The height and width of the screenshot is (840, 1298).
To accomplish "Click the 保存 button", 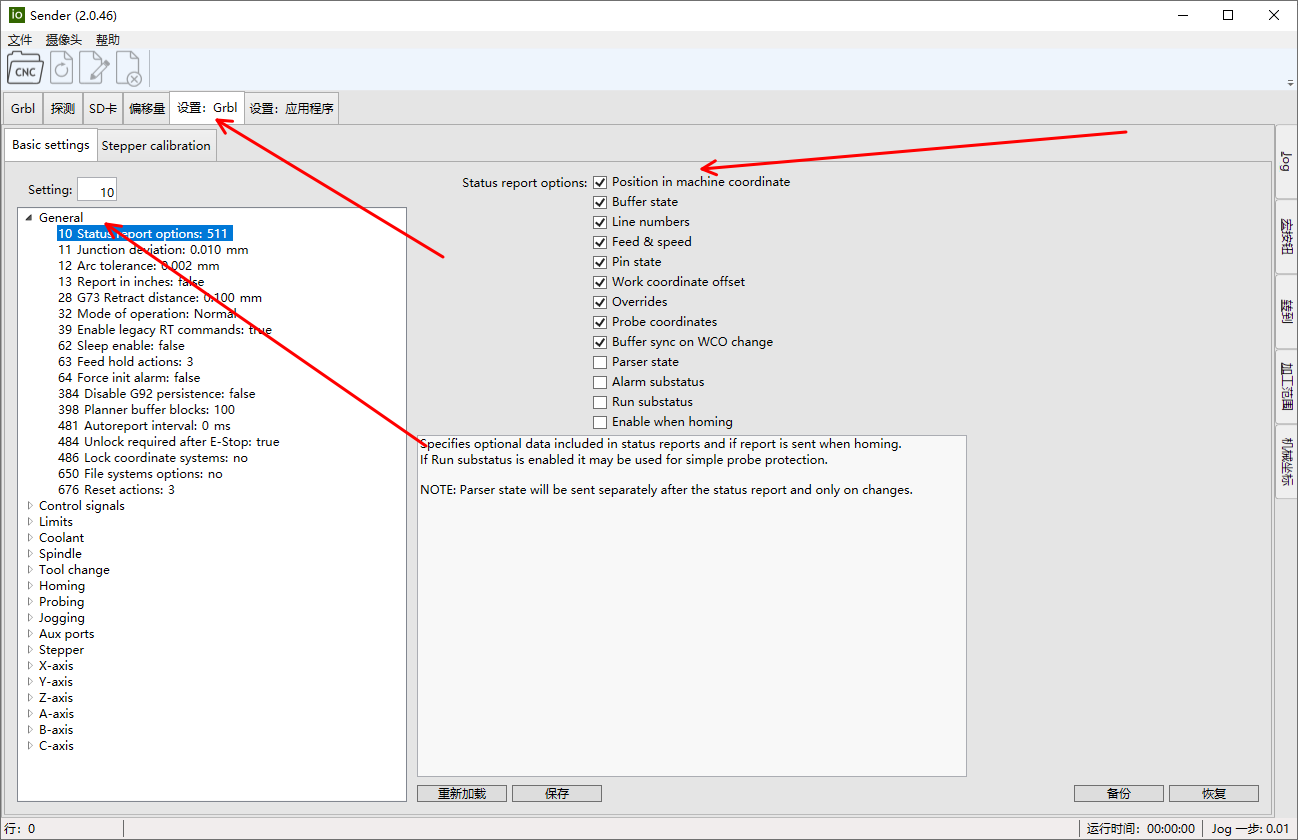I will [x=557, y=793].
